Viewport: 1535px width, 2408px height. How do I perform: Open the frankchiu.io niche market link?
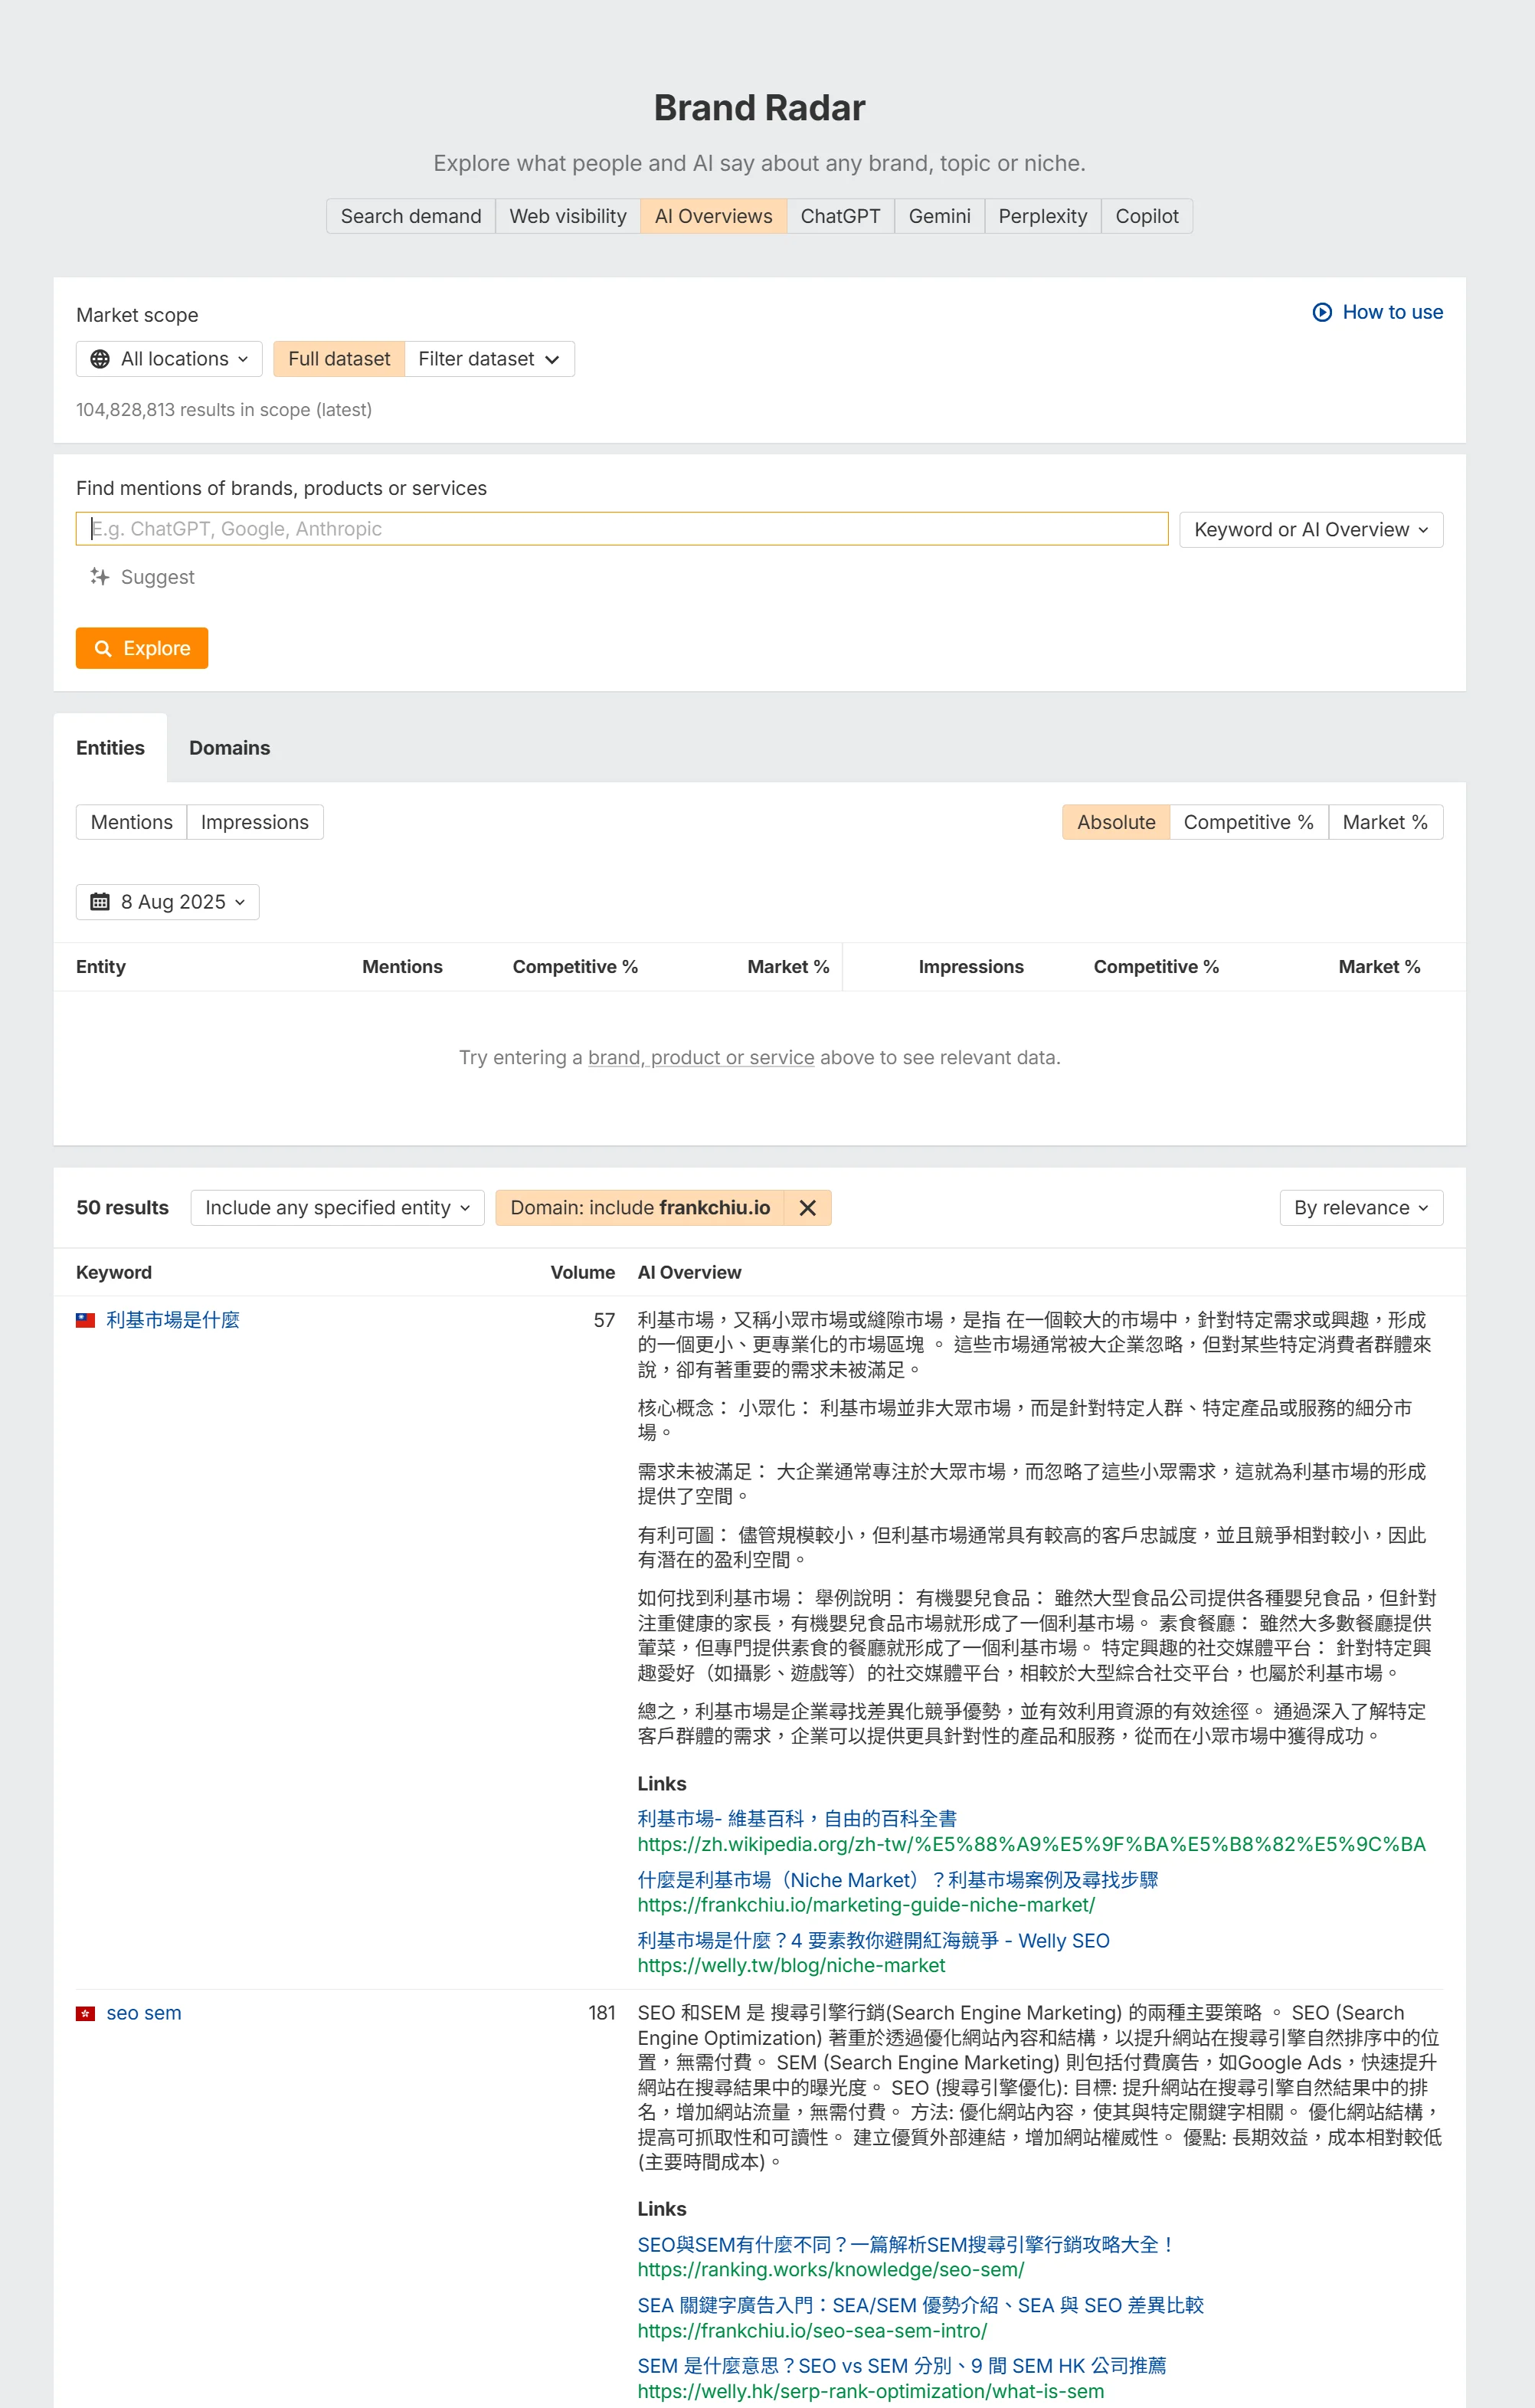coord(896,1880)
